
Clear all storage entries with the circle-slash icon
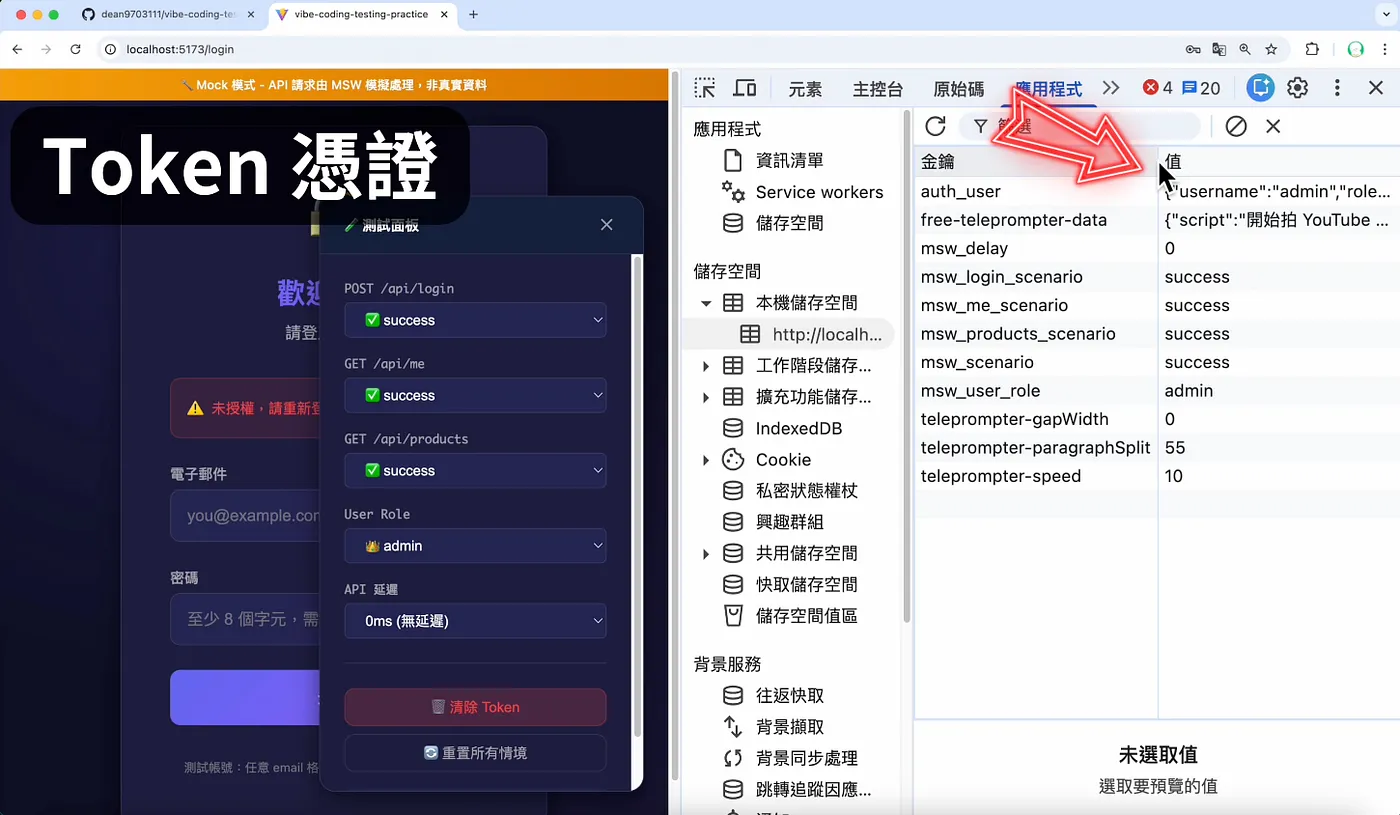point(1236,126)
